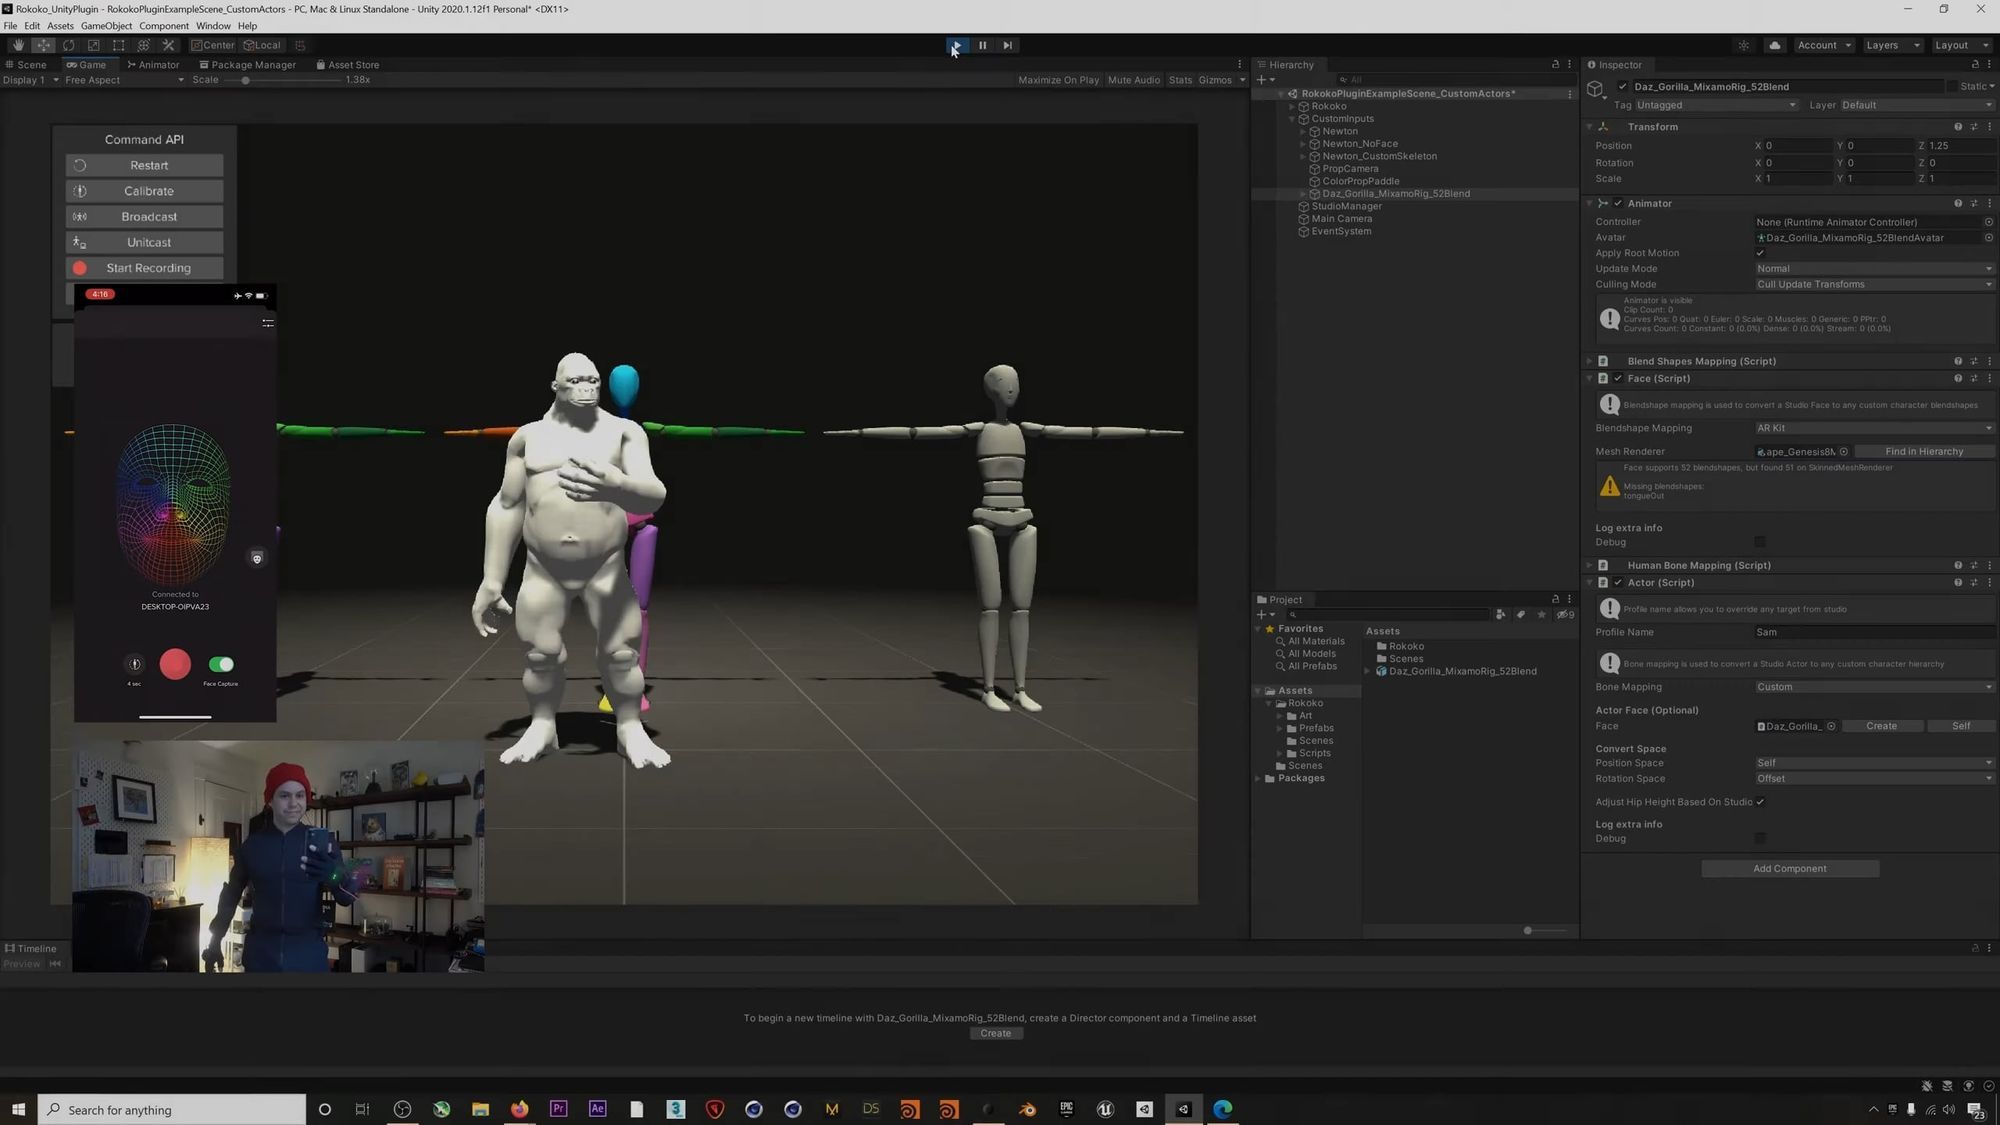Viewport: 2000px width, 1125px height.
Task: Select the Move tool in the toolbar
Action: pos(43,45)
